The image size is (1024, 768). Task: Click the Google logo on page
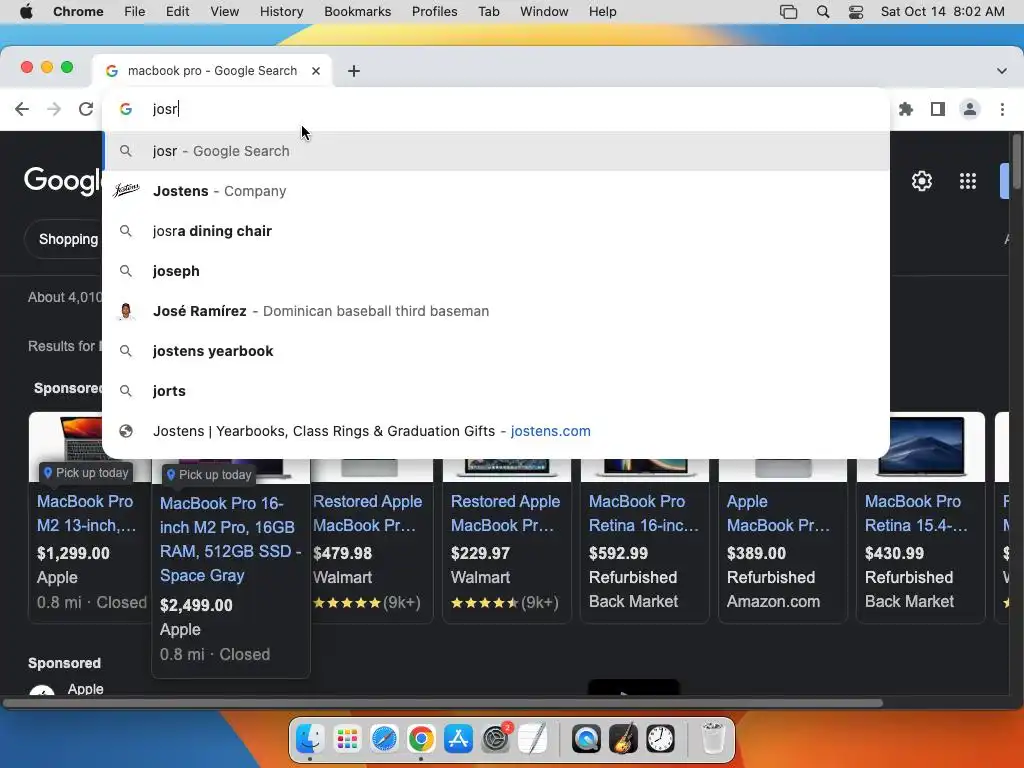[x=63, y=180]
